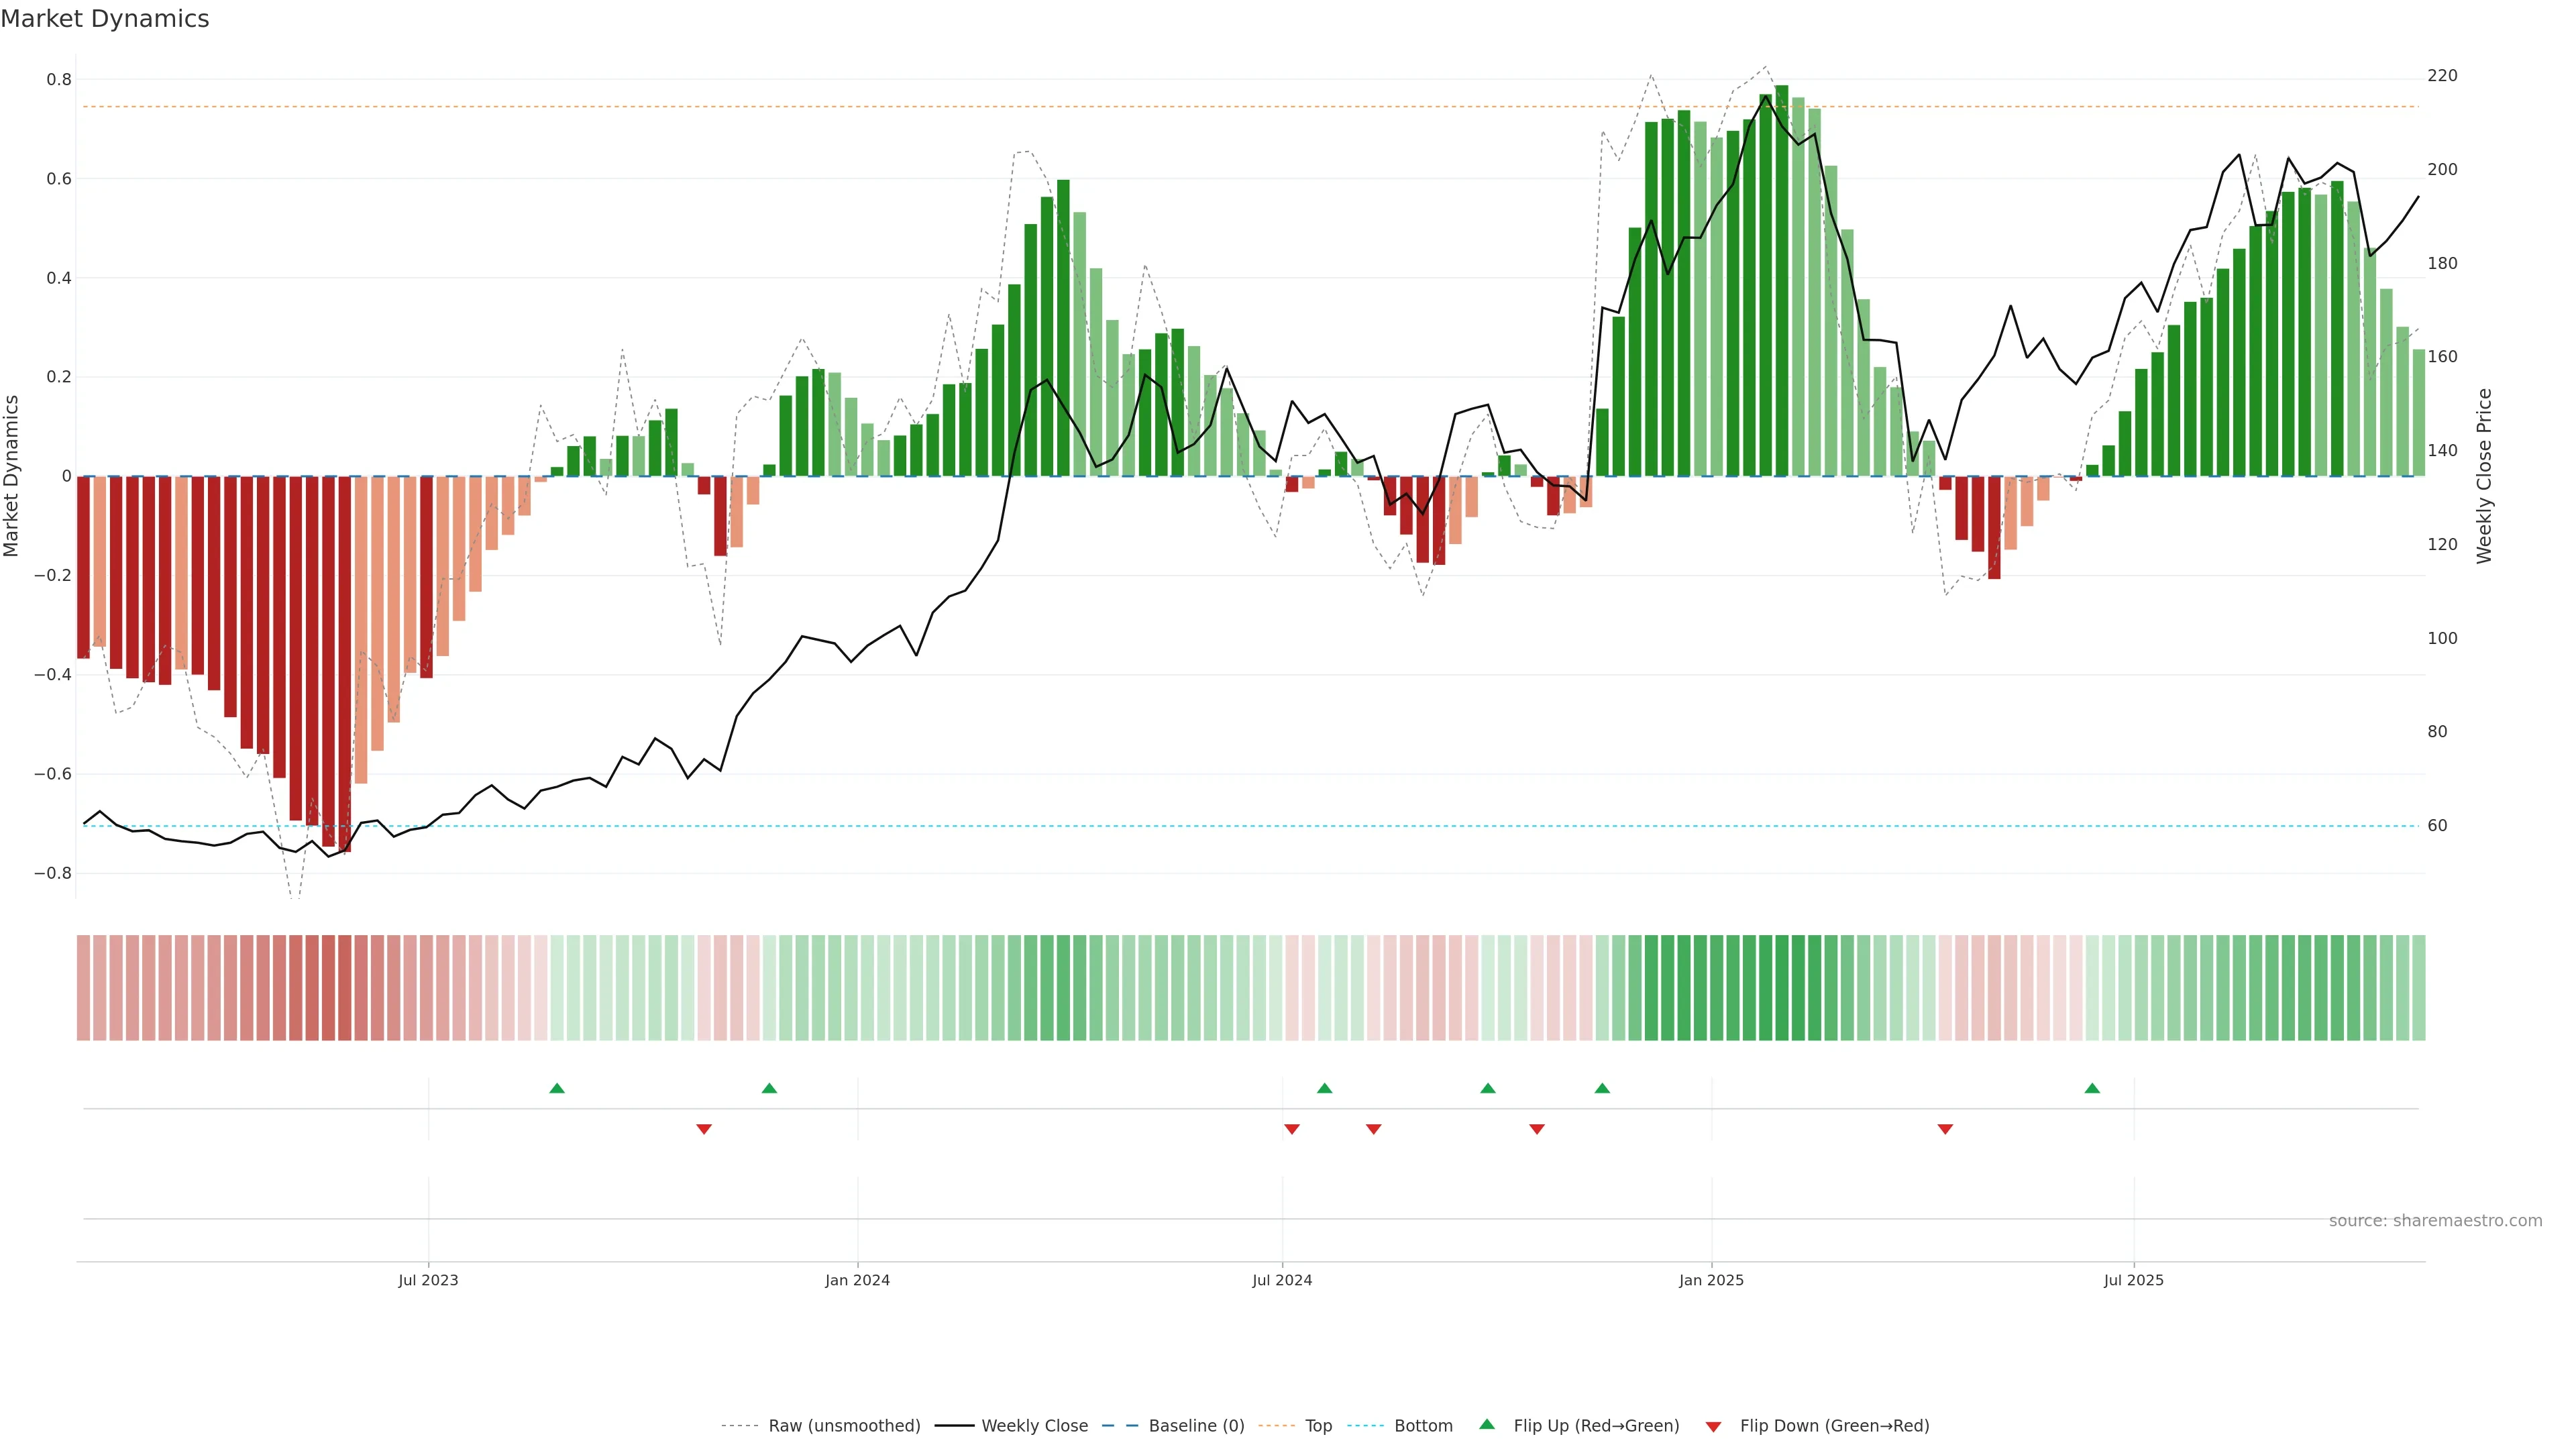The height and width of the screenshot is (1449, 2576).
Task: Click the 220 right axis tick label
Action: click(x=2442, y=76)
